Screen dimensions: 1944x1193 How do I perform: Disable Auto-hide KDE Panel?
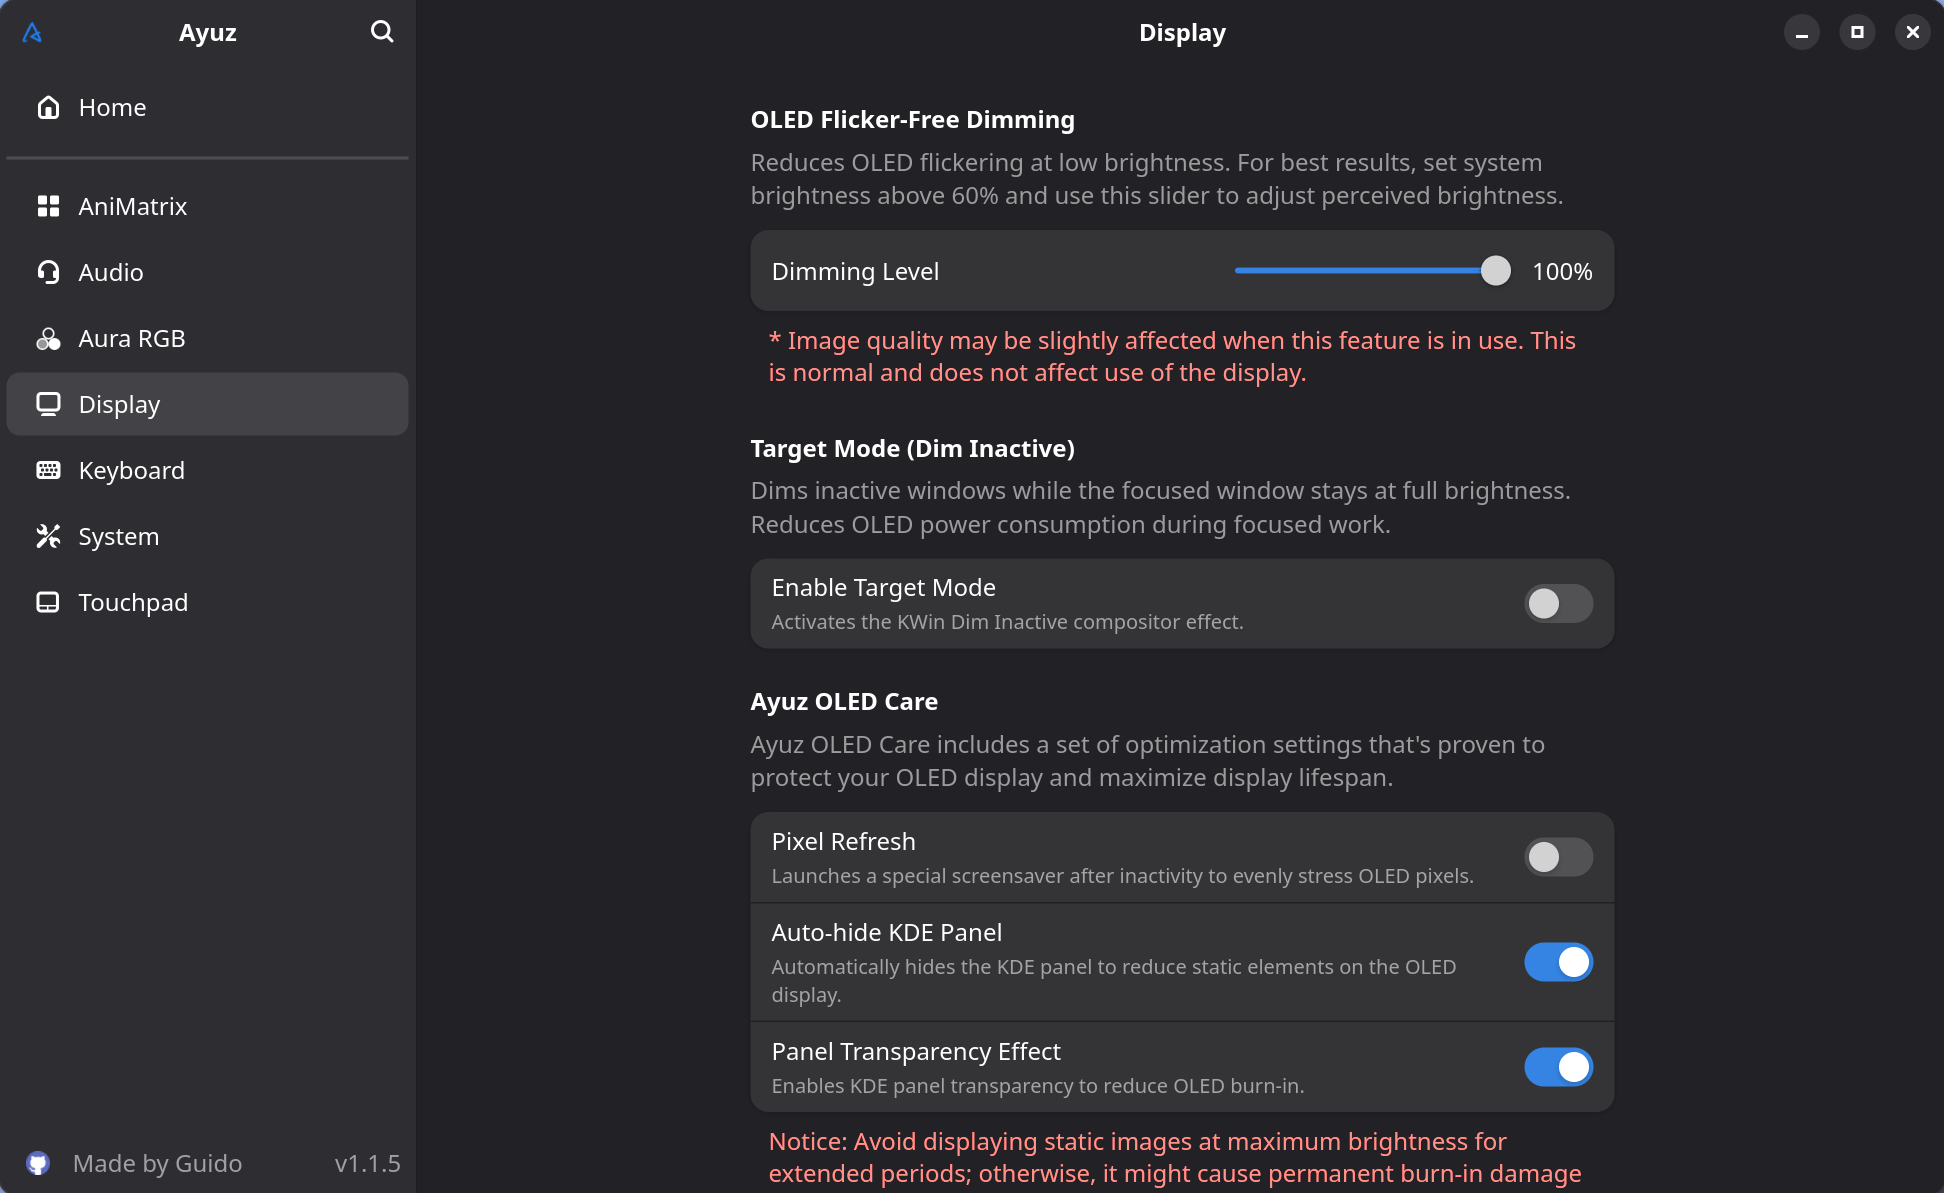click(1558, 962)
